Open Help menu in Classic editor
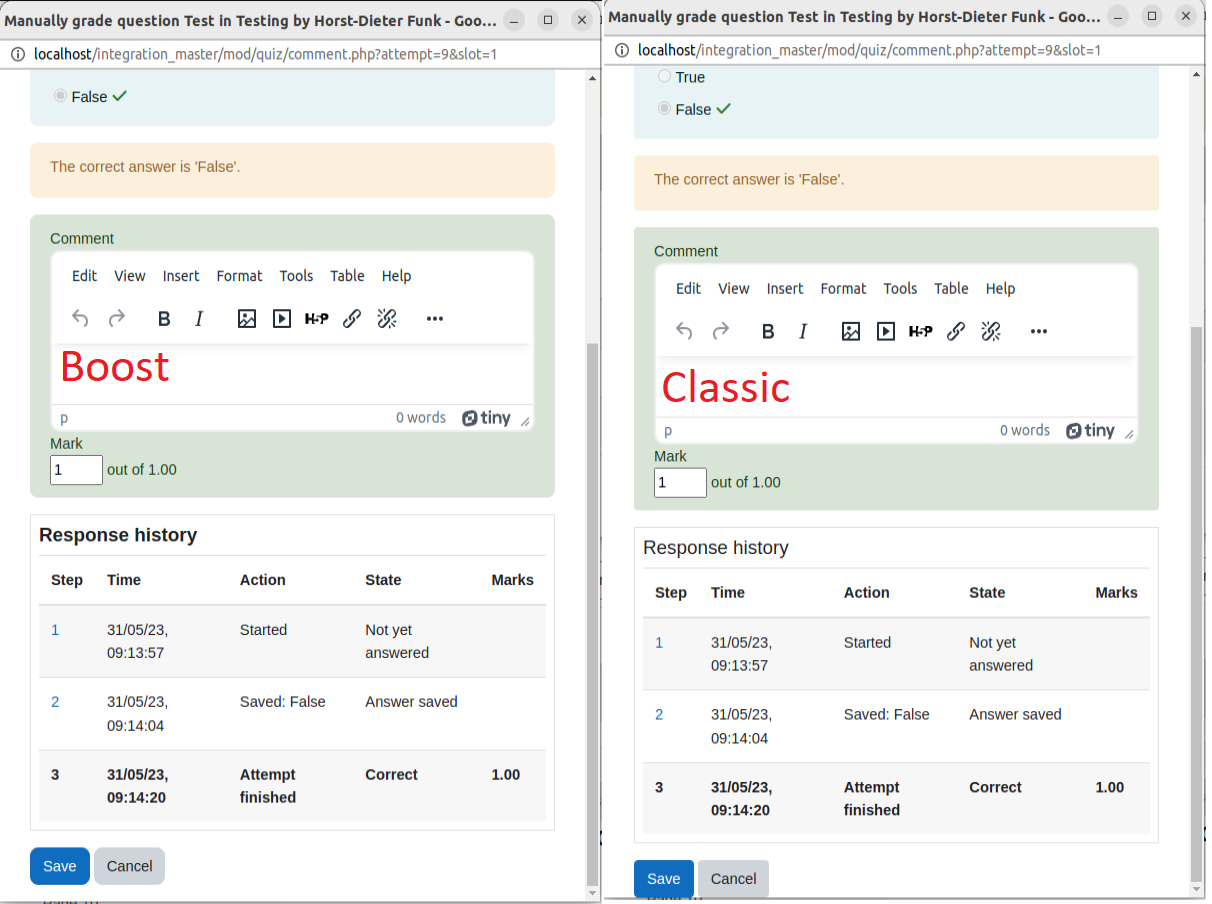 pyautogui.click(x=1001, y=289)
